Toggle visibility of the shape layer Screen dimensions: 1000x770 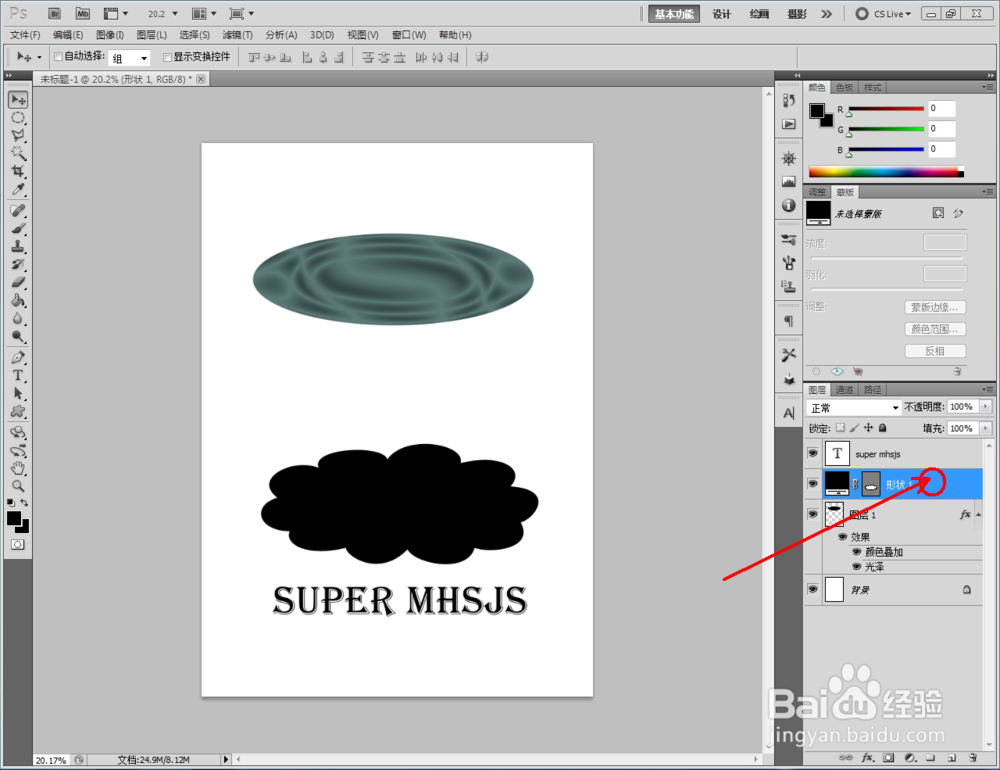tap(812, 484)
